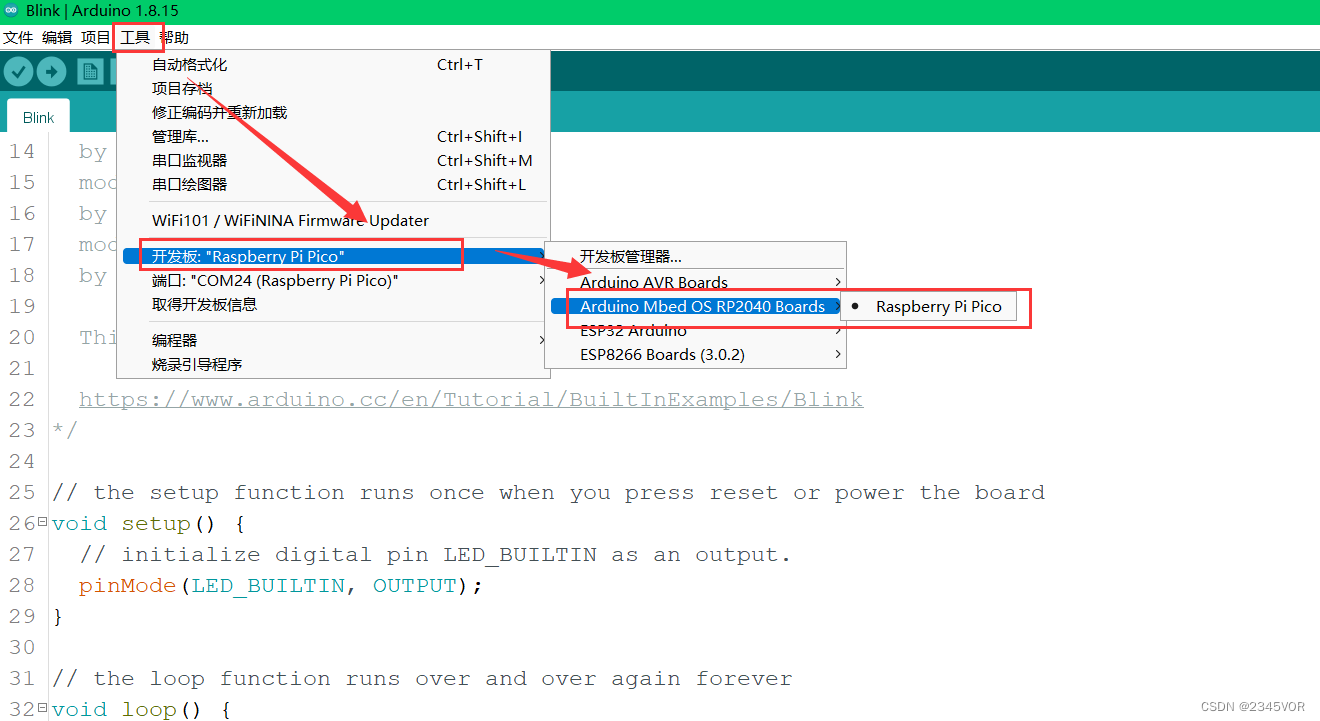Click the Verify (checkmark) toolbar icon
The image size is (1320, 721).
(x=19, y=72)
